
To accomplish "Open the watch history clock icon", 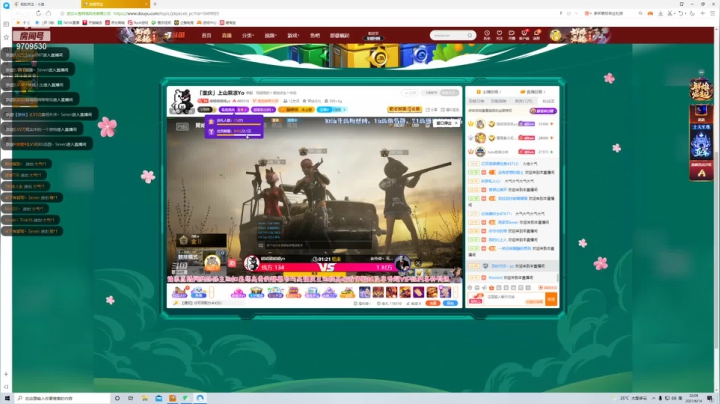I will pyautogui.click(x=487, y=35).
